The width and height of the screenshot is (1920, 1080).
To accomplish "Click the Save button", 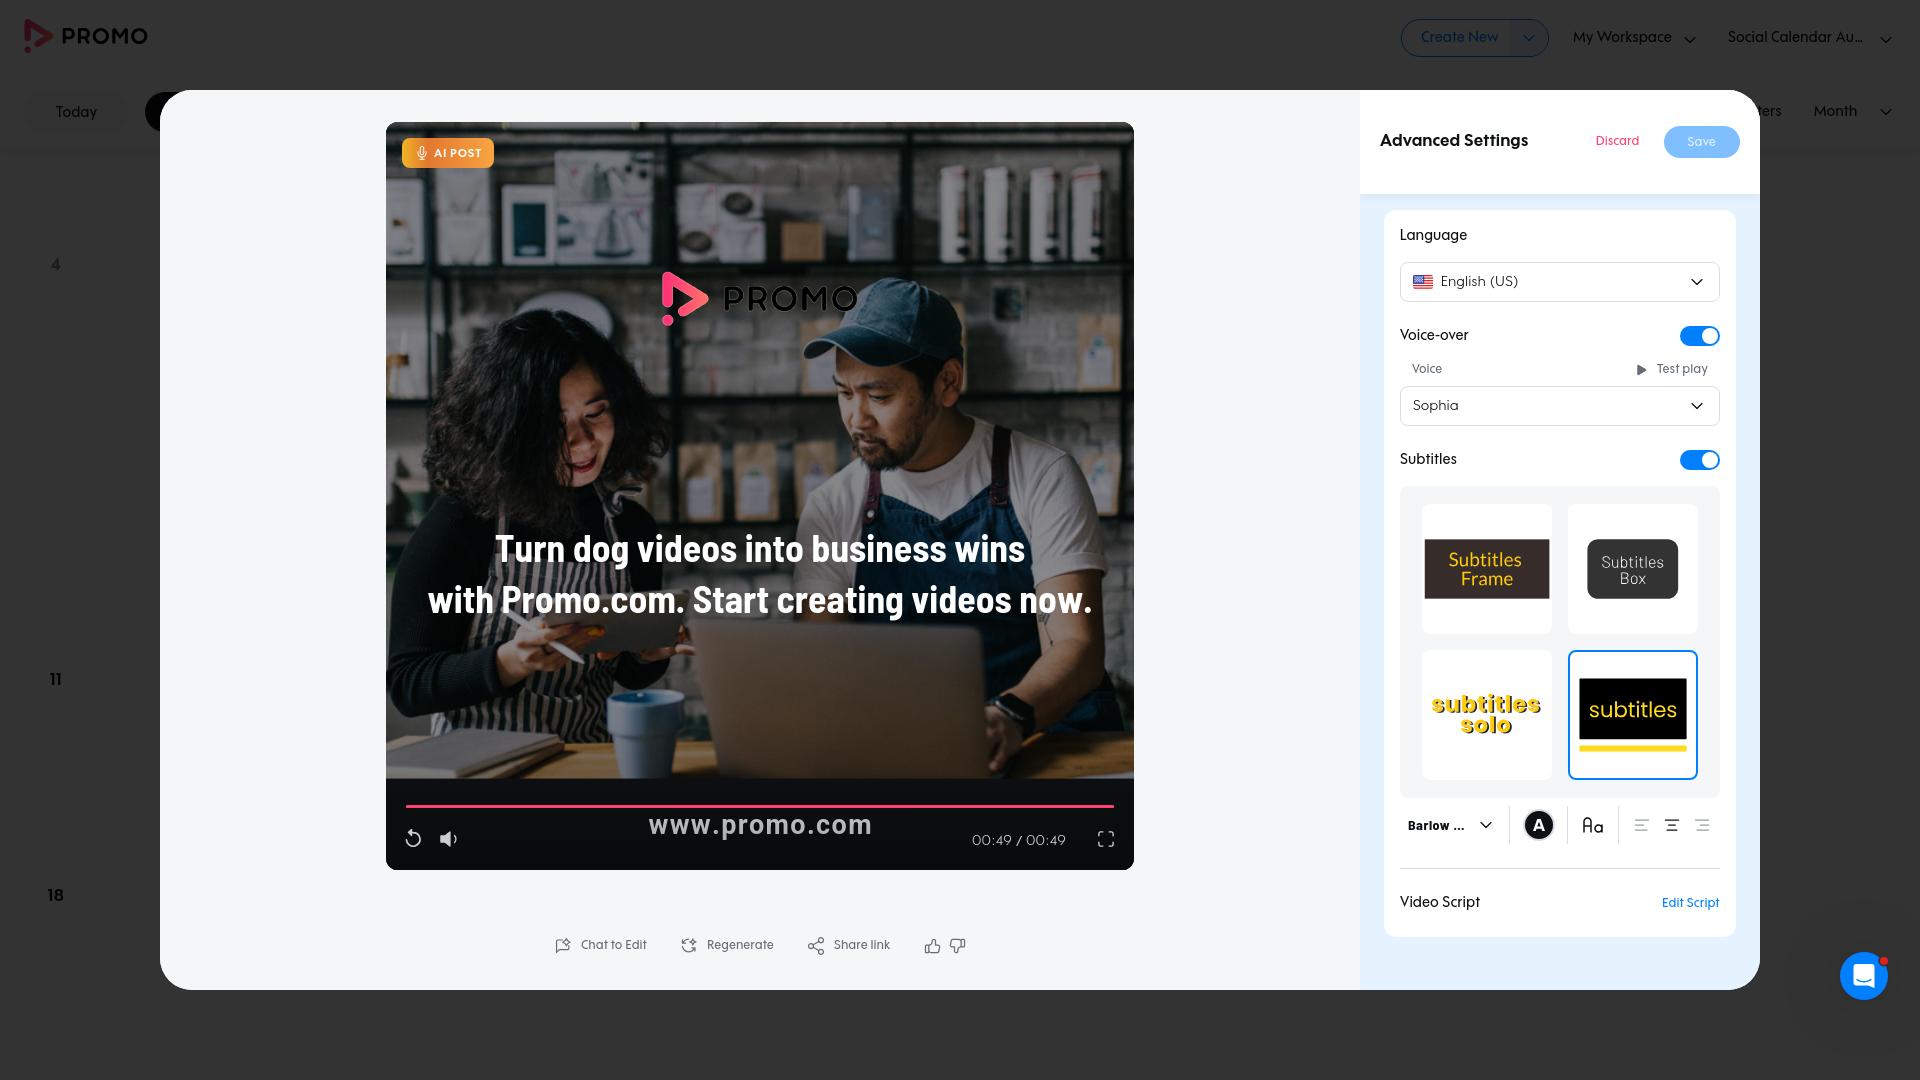I will (1701, 142).
